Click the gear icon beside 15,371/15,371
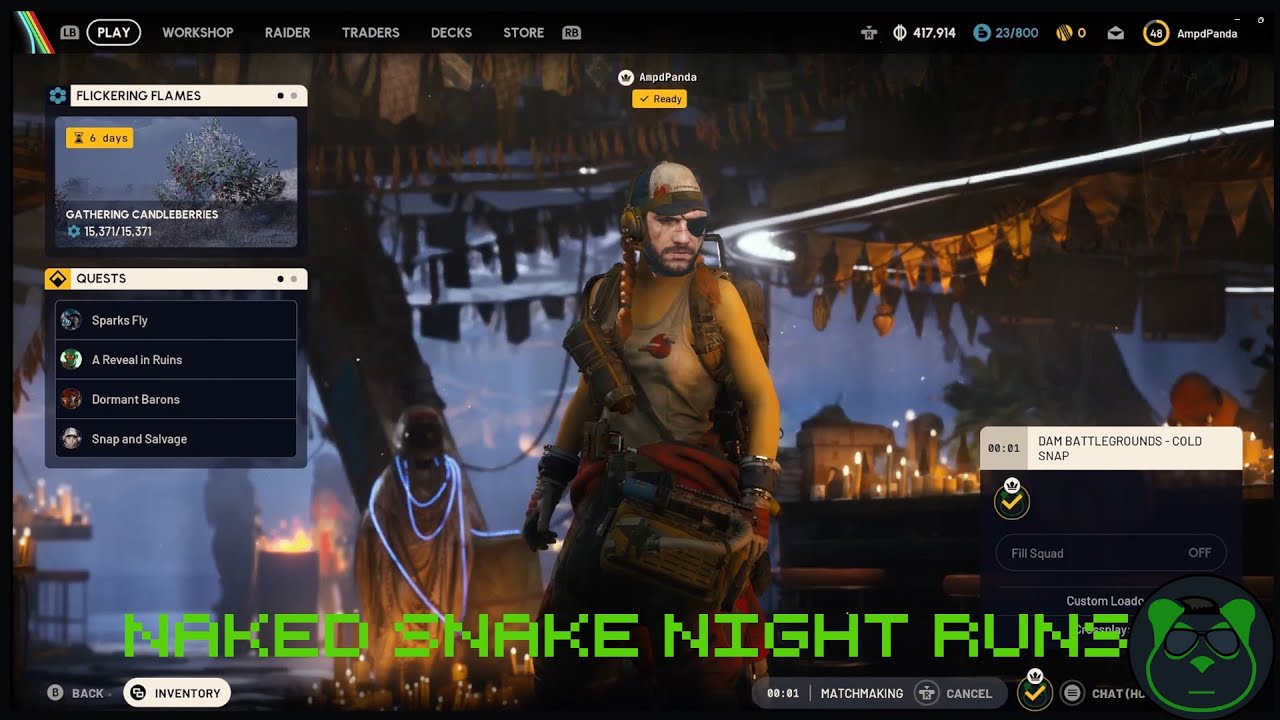This screenshot has width=1280, height=720. [73, 232]
